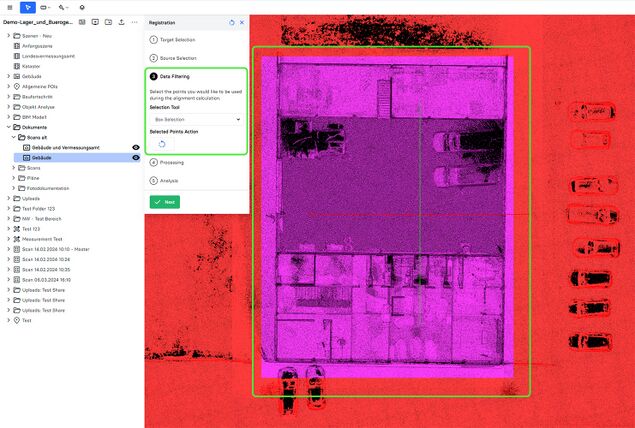Screen dimensions: 635x428
Task: Open the more options ellipsis in the project header
Action: [135, 21]
